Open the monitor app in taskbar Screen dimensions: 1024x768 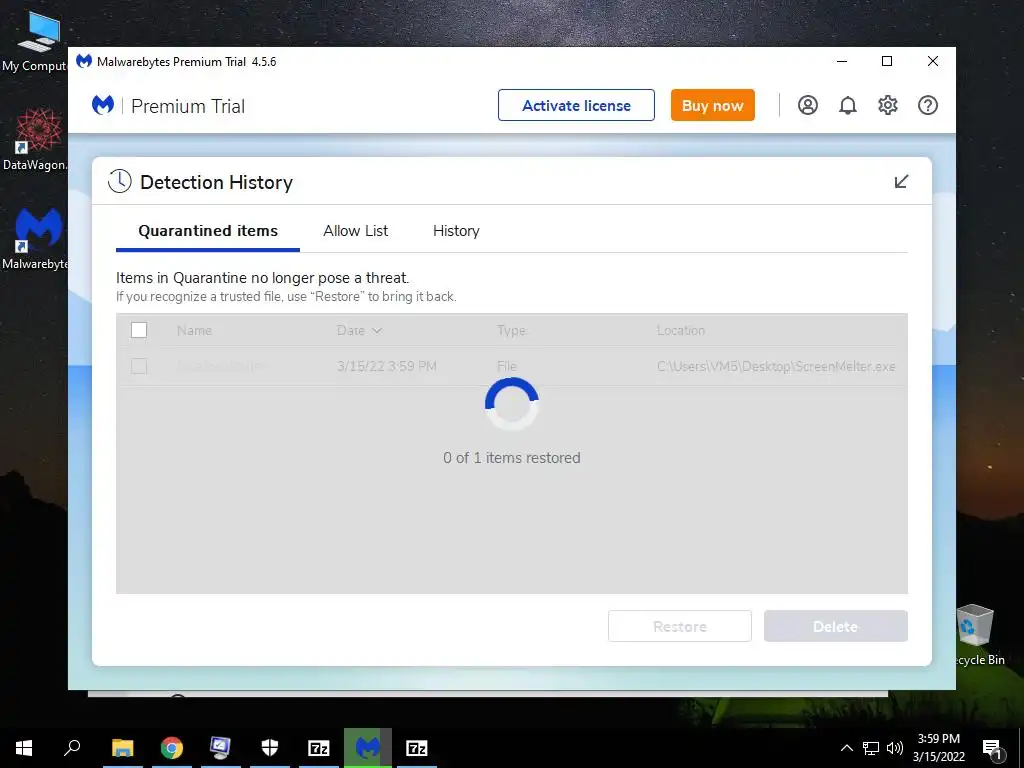tap(220, 748)
